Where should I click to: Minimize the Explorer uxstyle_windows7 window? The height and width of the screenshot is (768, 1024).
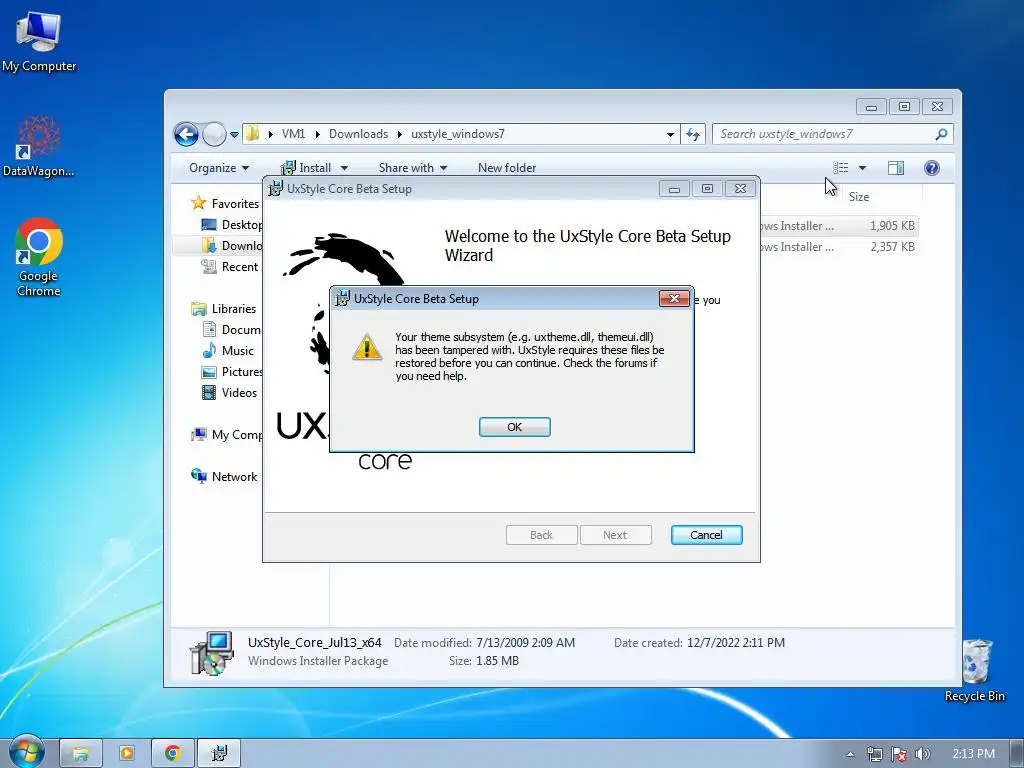871,106
